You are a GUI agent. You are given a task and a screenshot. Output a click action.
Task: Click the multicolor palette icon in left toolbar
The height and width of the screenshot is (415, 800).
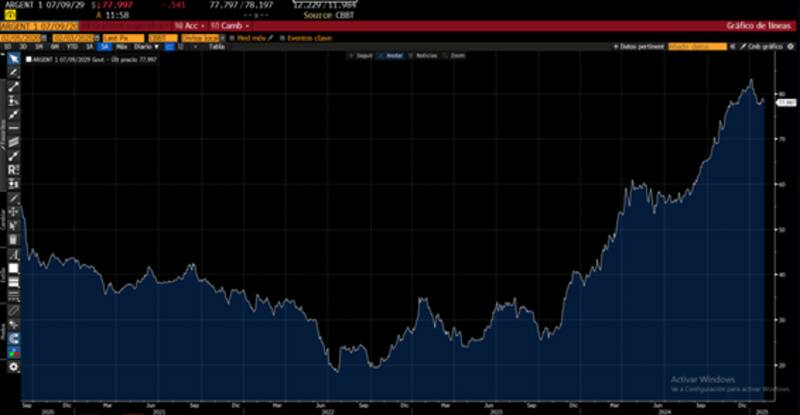click(14, 353)
